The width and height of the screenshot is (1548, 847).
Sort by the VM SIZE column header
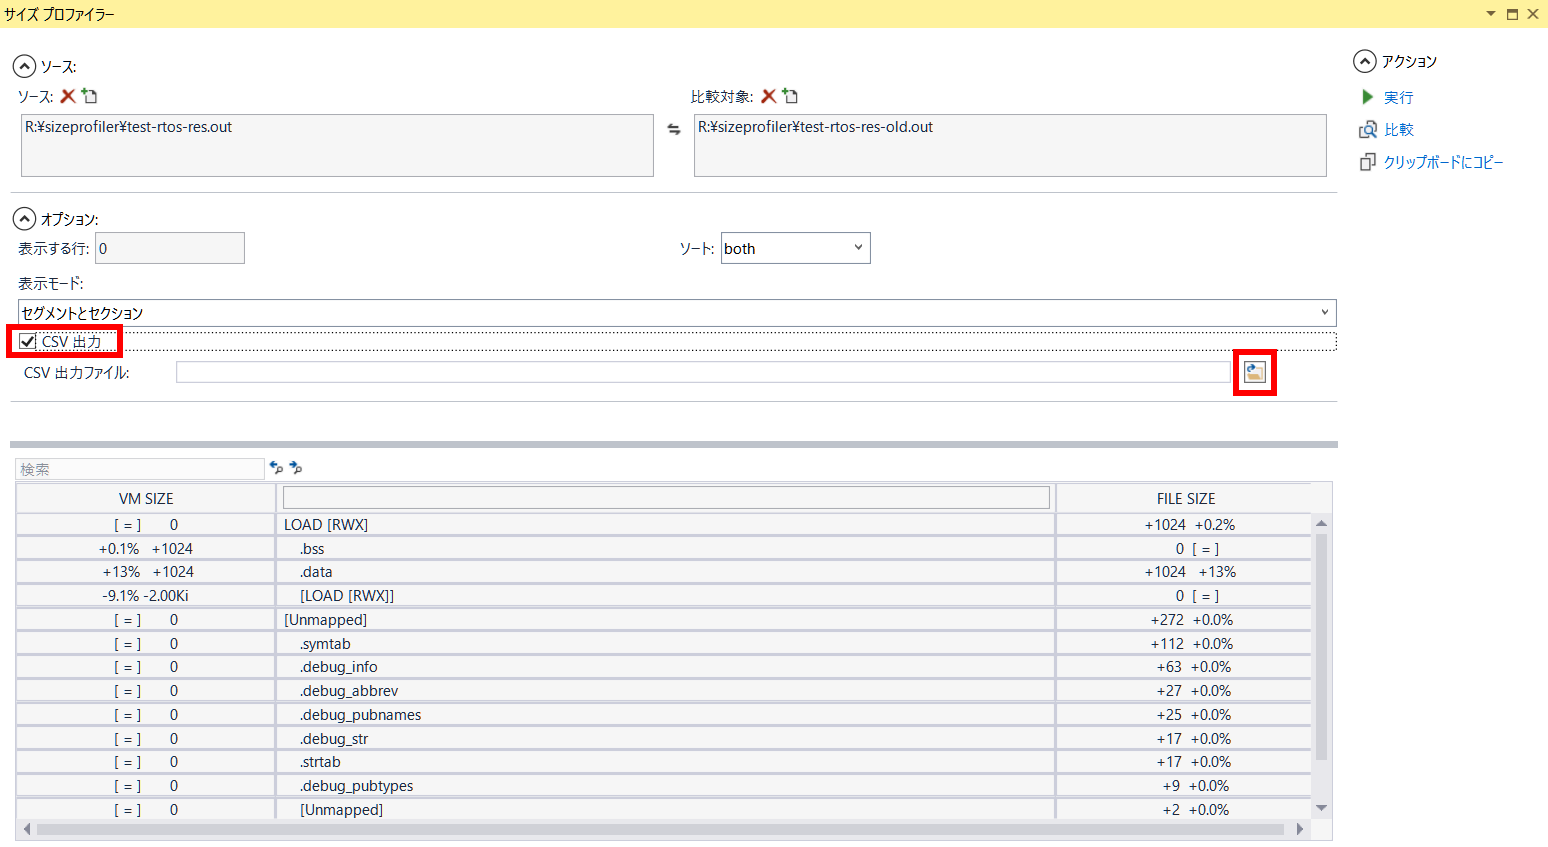pyautogui.click(x=146, y=498)
